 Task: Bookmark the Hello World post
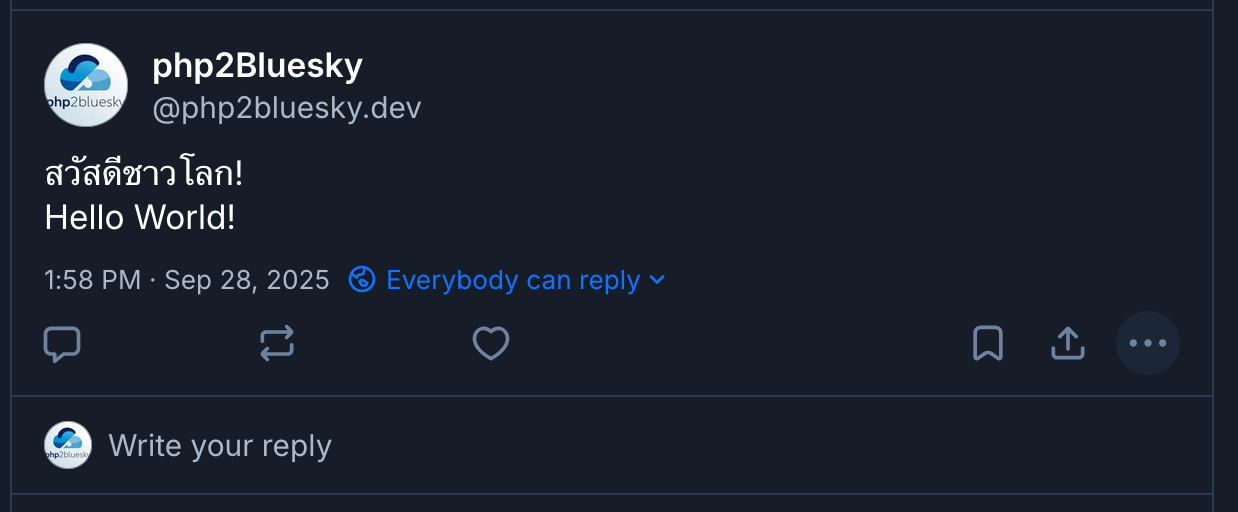[988, 344]
